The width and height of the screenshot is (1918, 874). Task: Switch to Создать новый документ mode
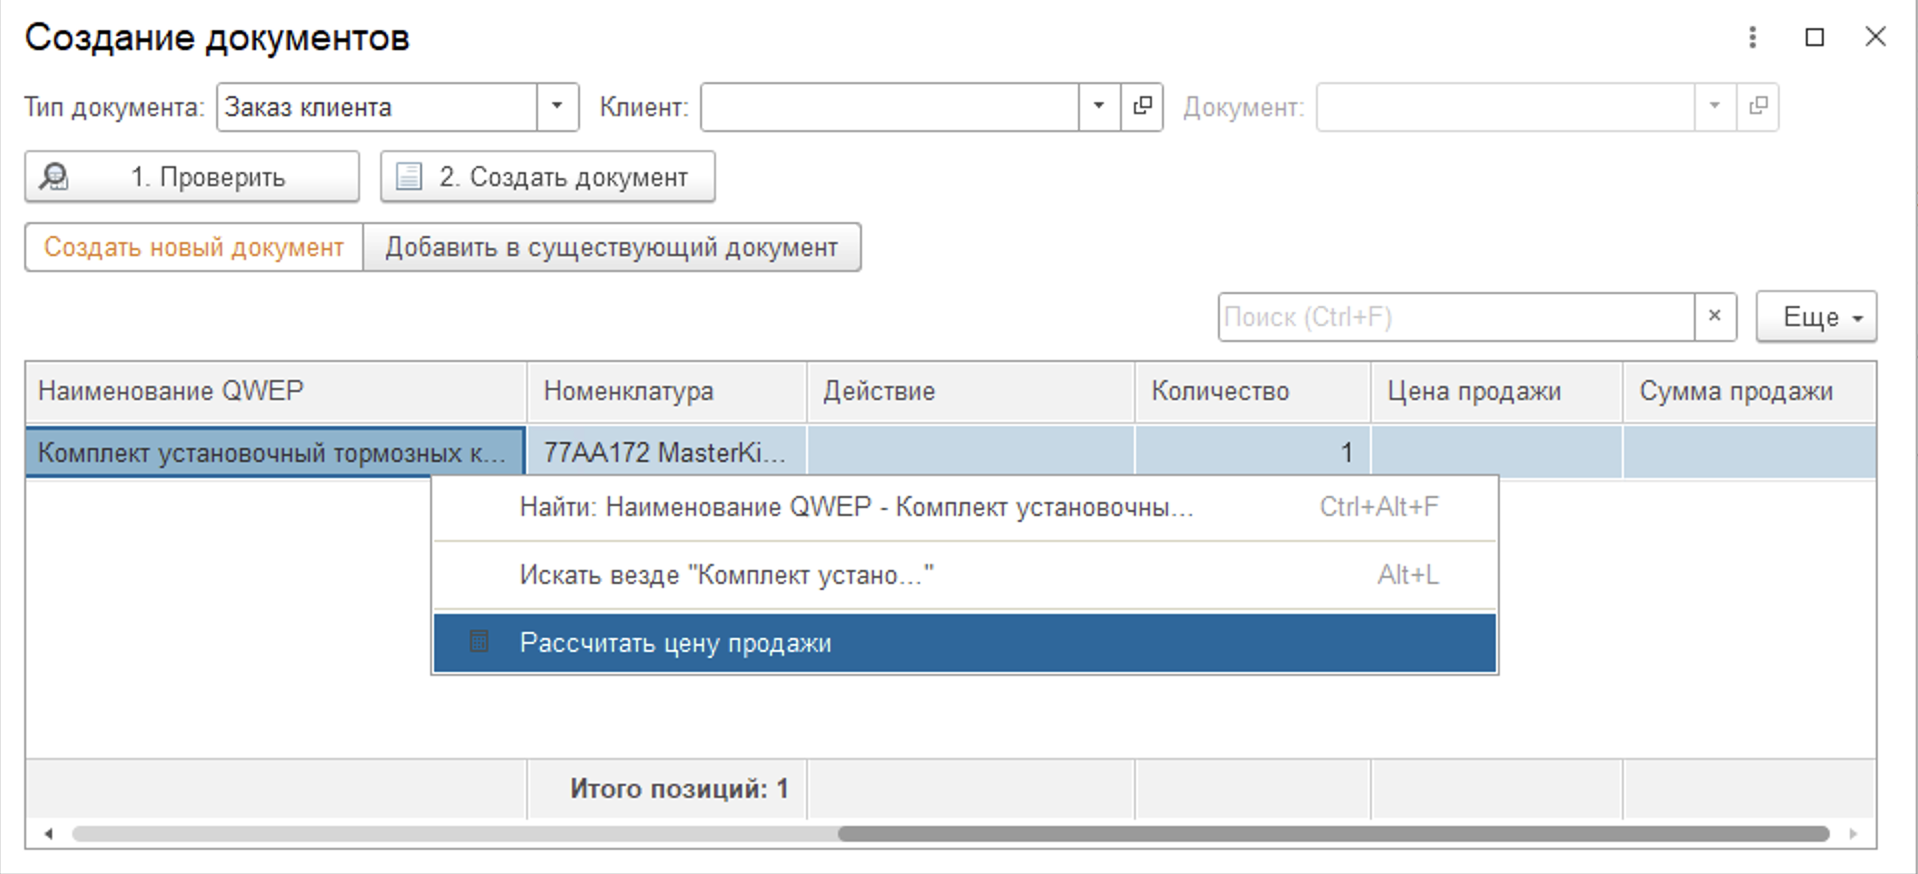click(x=194, y=247)
